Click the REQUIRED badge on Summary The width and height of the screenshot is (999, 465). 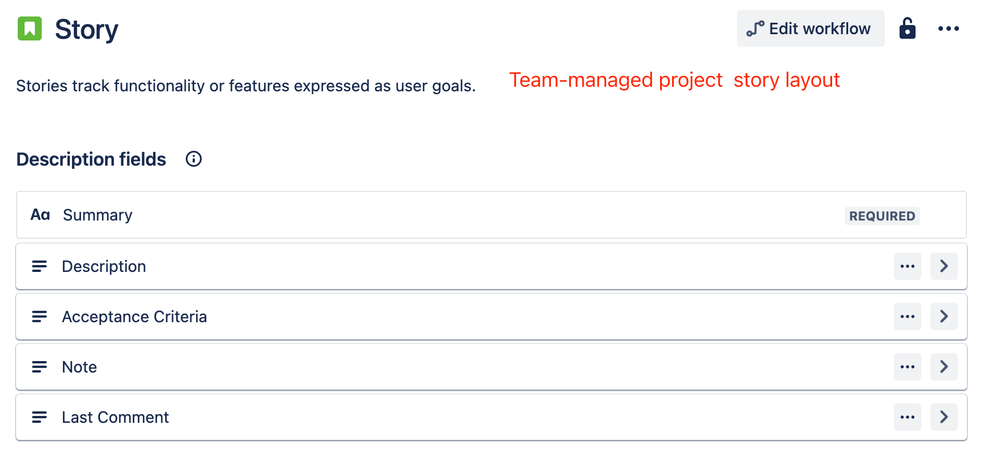click(882, 216)
